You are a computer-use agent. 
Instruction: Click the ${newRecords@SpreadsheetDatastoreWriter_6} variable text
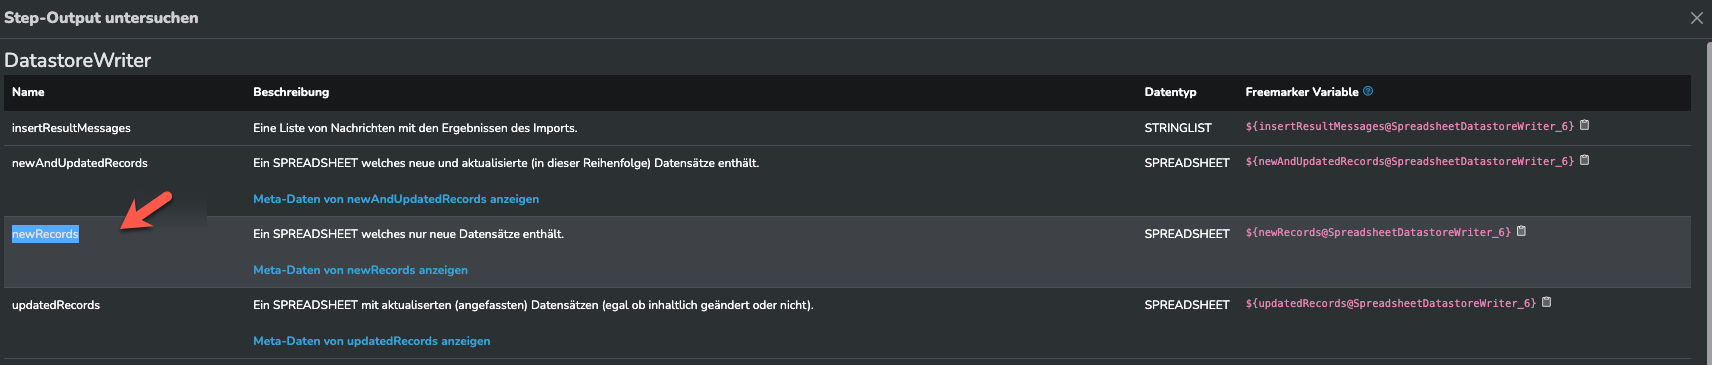1378,232
